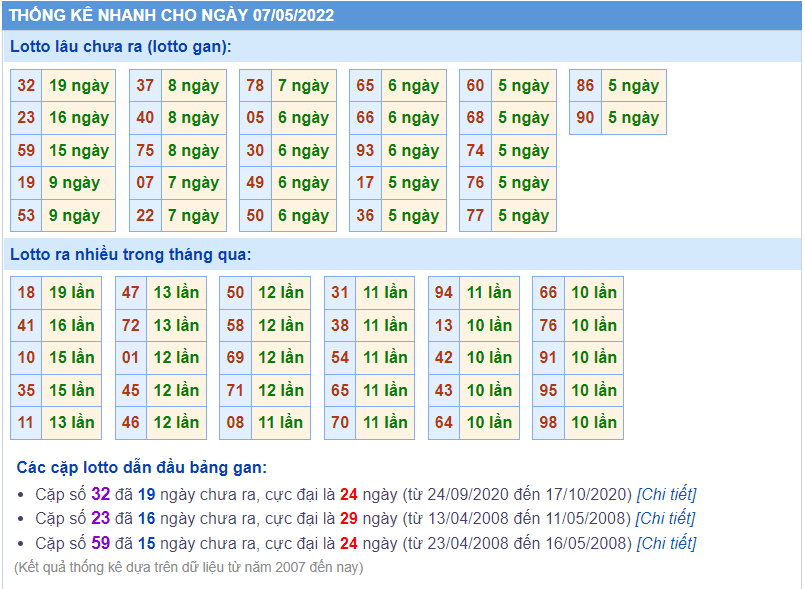Image resolution: width=805 pixels, height=589 pixels.
Task: Click 'Lotto ra nhiều trong tháng qua' heading
Action: tap(131, 255)
